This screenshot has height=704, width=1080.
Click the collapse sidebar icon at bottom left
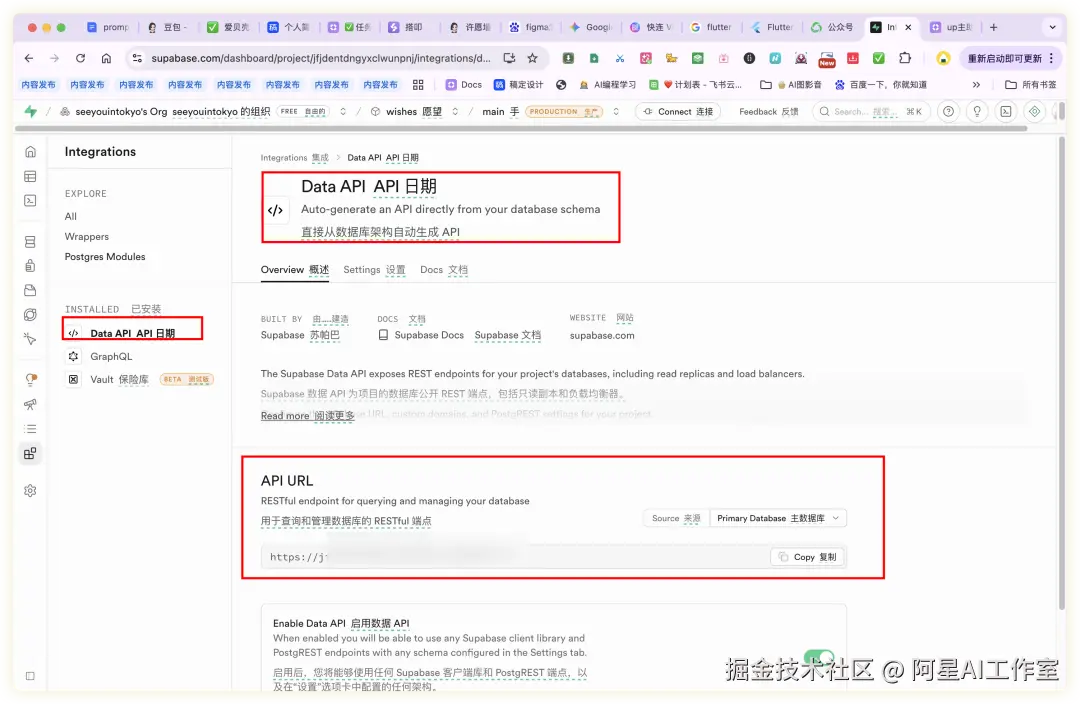pos(30,676)
